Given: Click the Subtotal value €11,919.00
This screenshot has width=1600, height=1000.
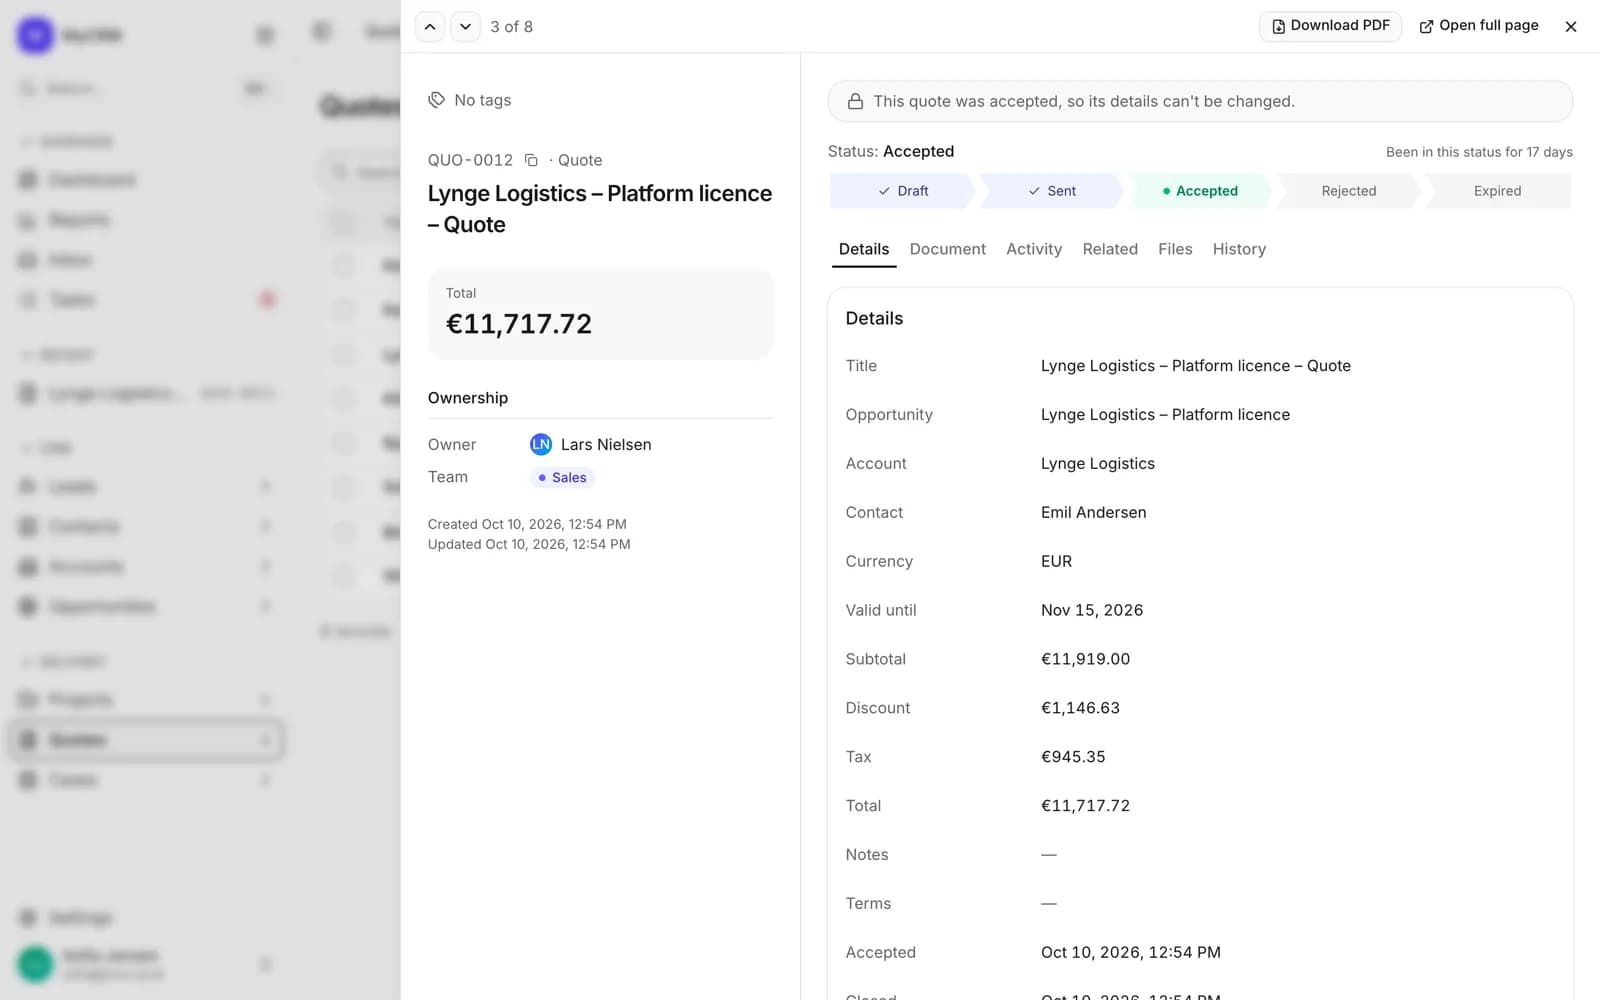Looking at the screenshot, I should point(1085,659).
